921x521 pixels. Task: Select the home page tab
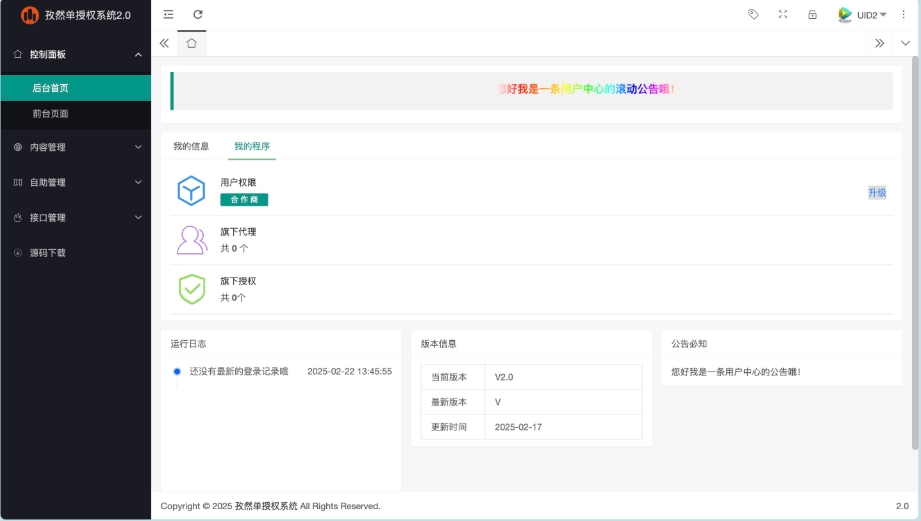pos(191,43)
